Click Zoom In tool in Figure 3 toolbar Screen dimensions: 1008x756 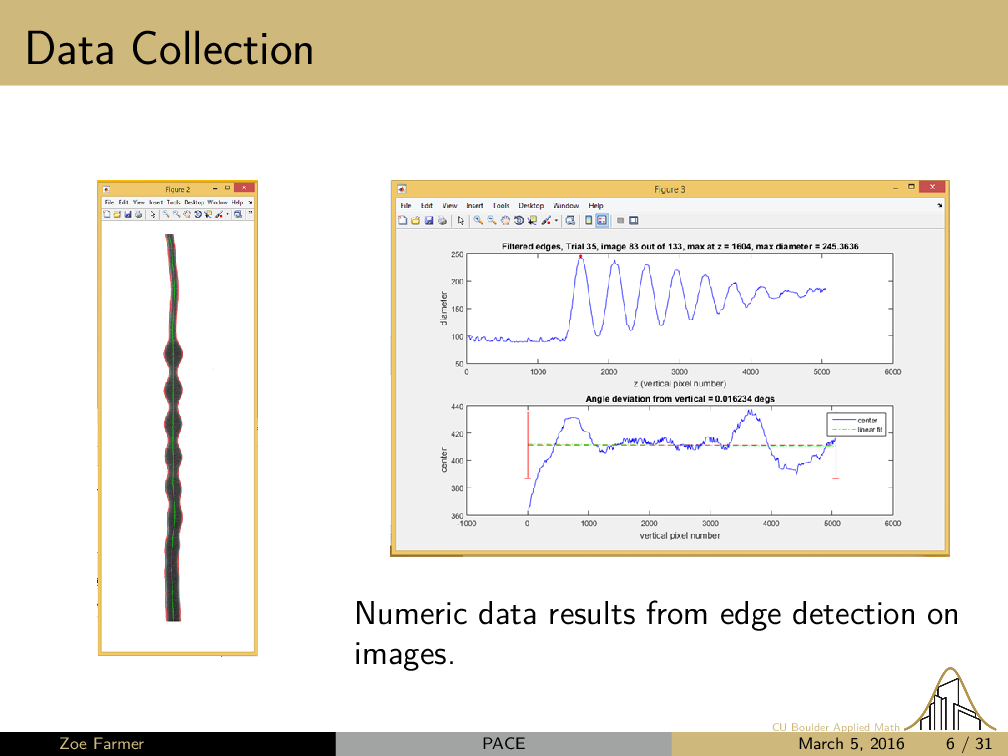(x=479, y=220)
